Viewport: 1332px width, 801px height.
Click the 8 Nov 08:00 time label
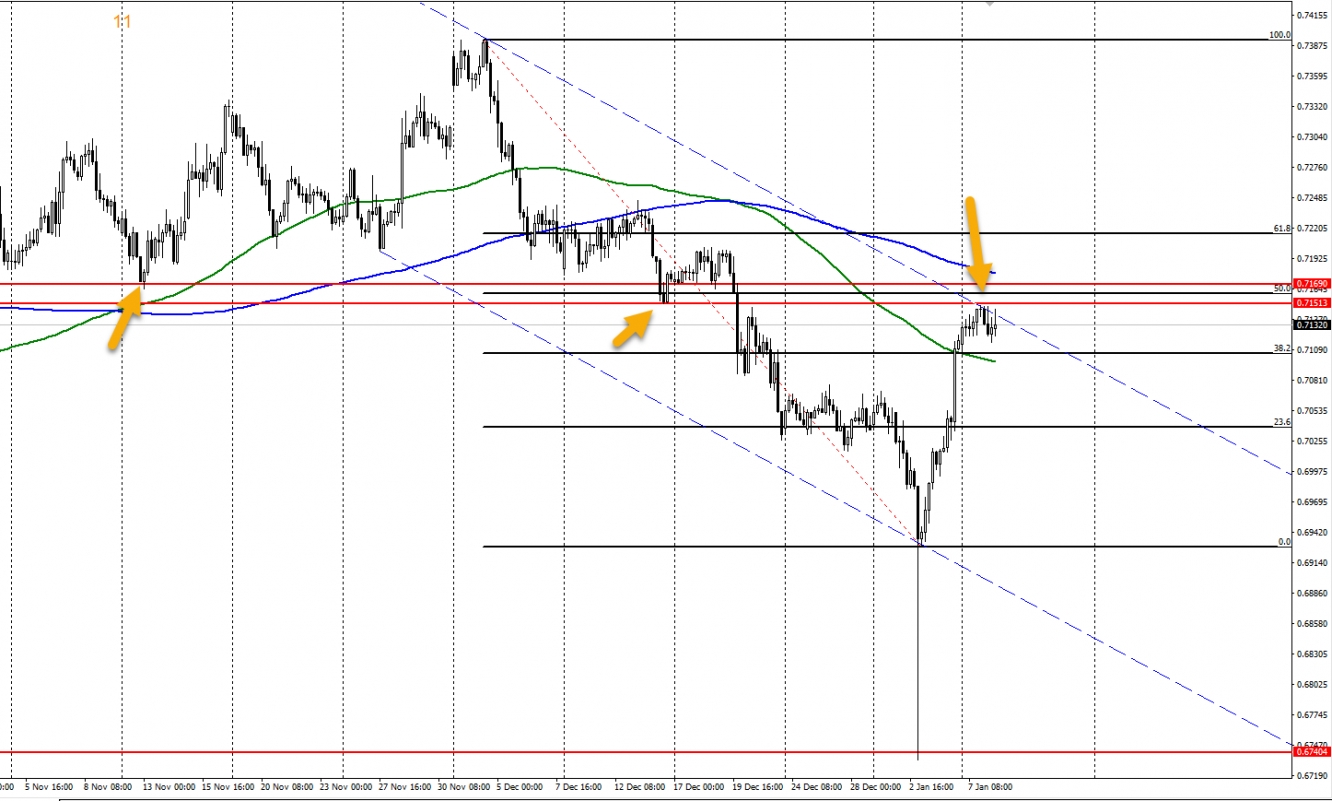106,788
